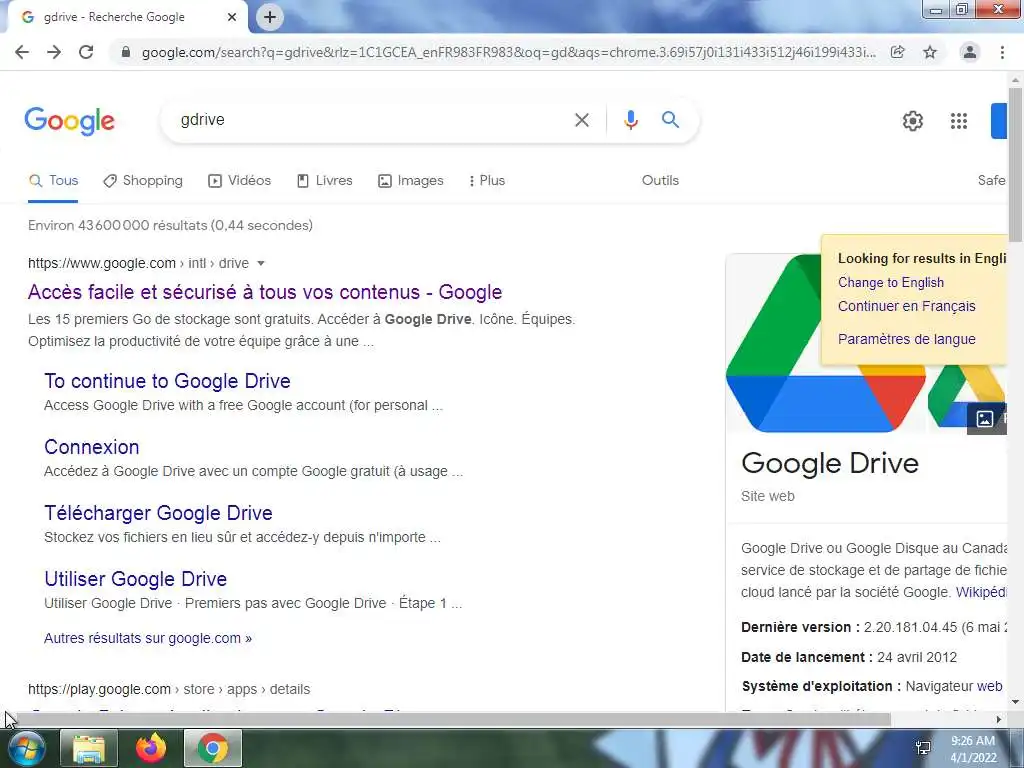Open 'Accès facile et sécurisé' result
The width and height of the screenshot is (1024, 768).
265,292
